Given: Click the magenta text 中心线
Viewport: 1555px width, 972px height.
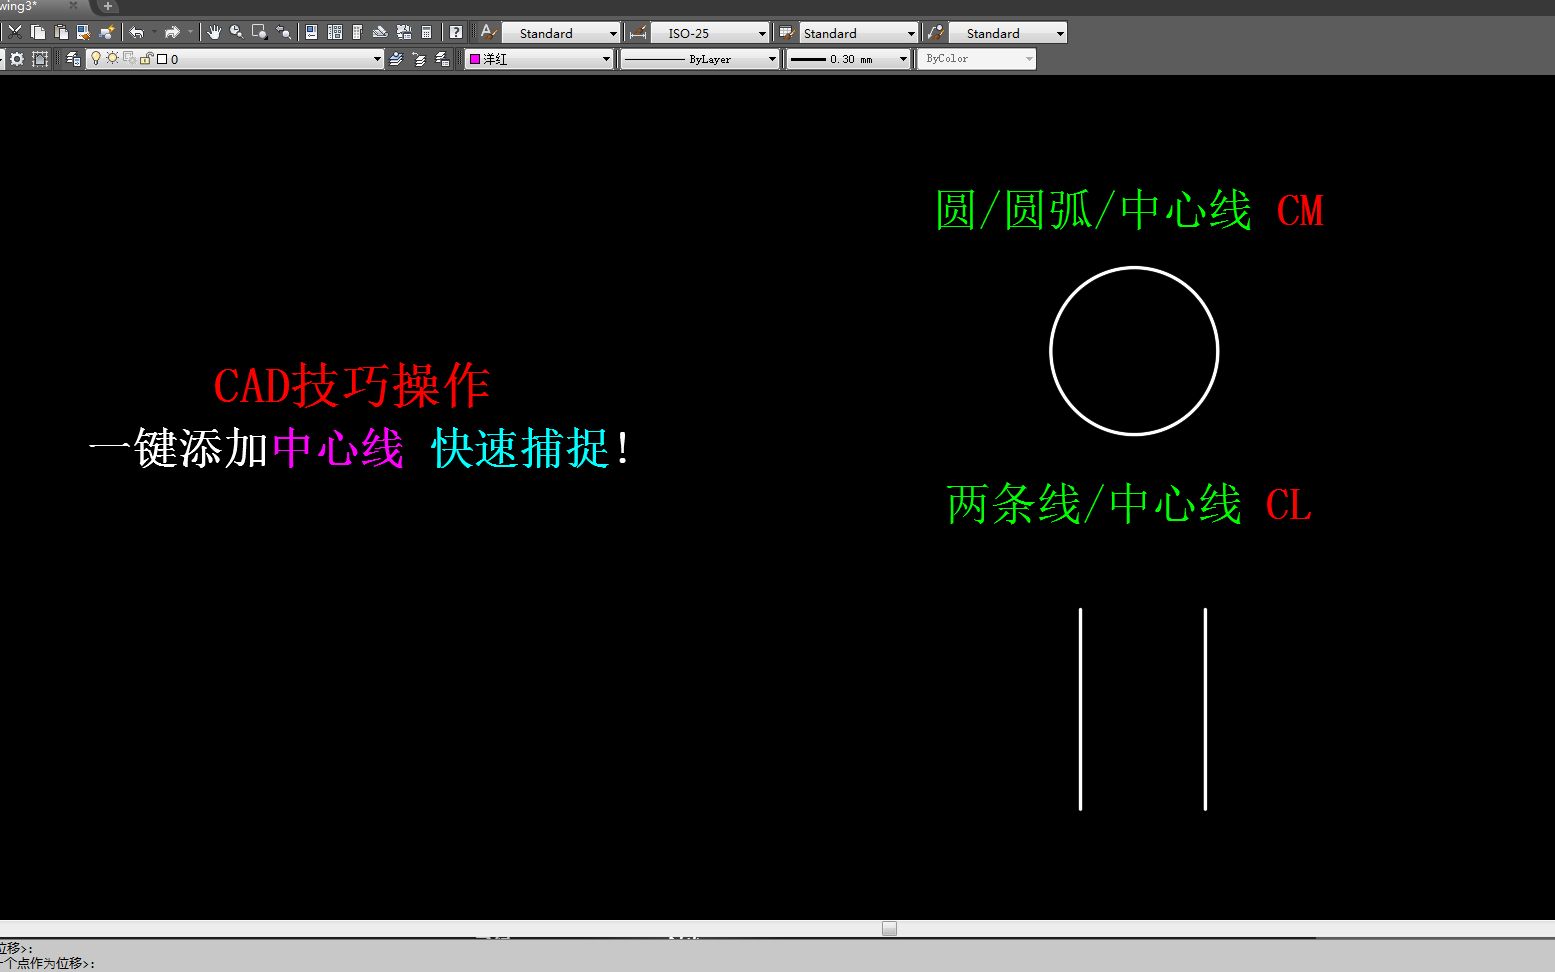Looking at the screenshot, I should (338, 448).
